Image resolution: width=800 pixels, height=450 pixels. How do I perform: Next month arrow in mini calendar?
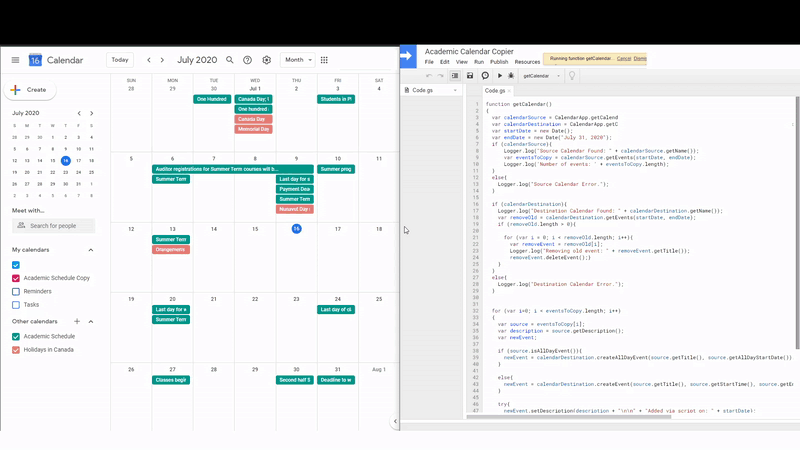(x=92, y=113)
